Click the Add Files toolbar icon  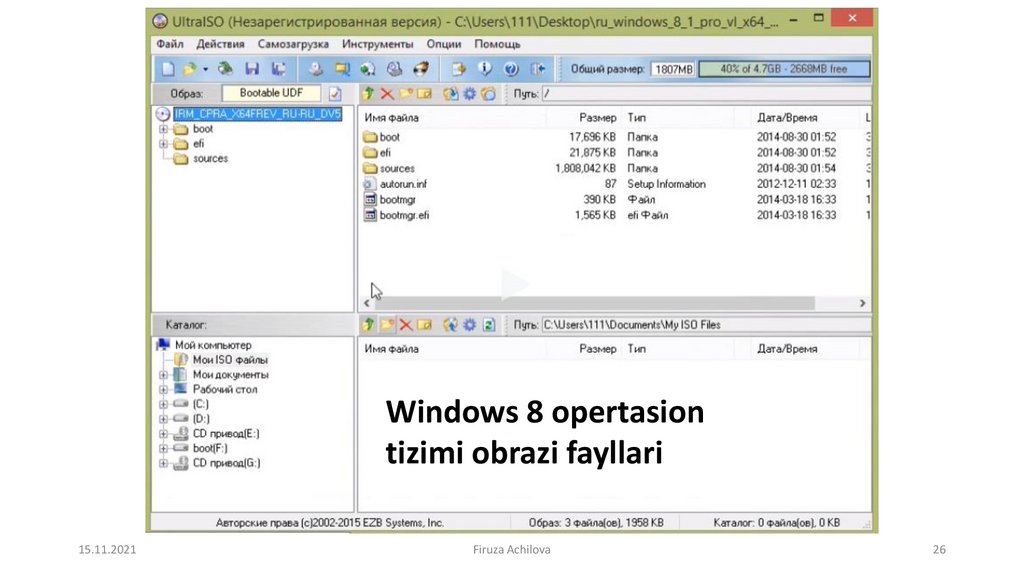[459, 69]
